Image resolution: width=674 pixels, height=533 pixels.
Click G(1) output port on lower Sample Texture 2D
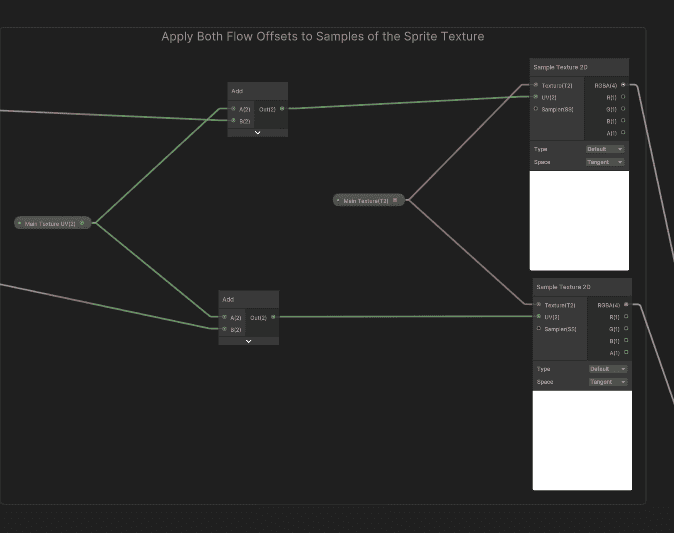tap(626, 328)
